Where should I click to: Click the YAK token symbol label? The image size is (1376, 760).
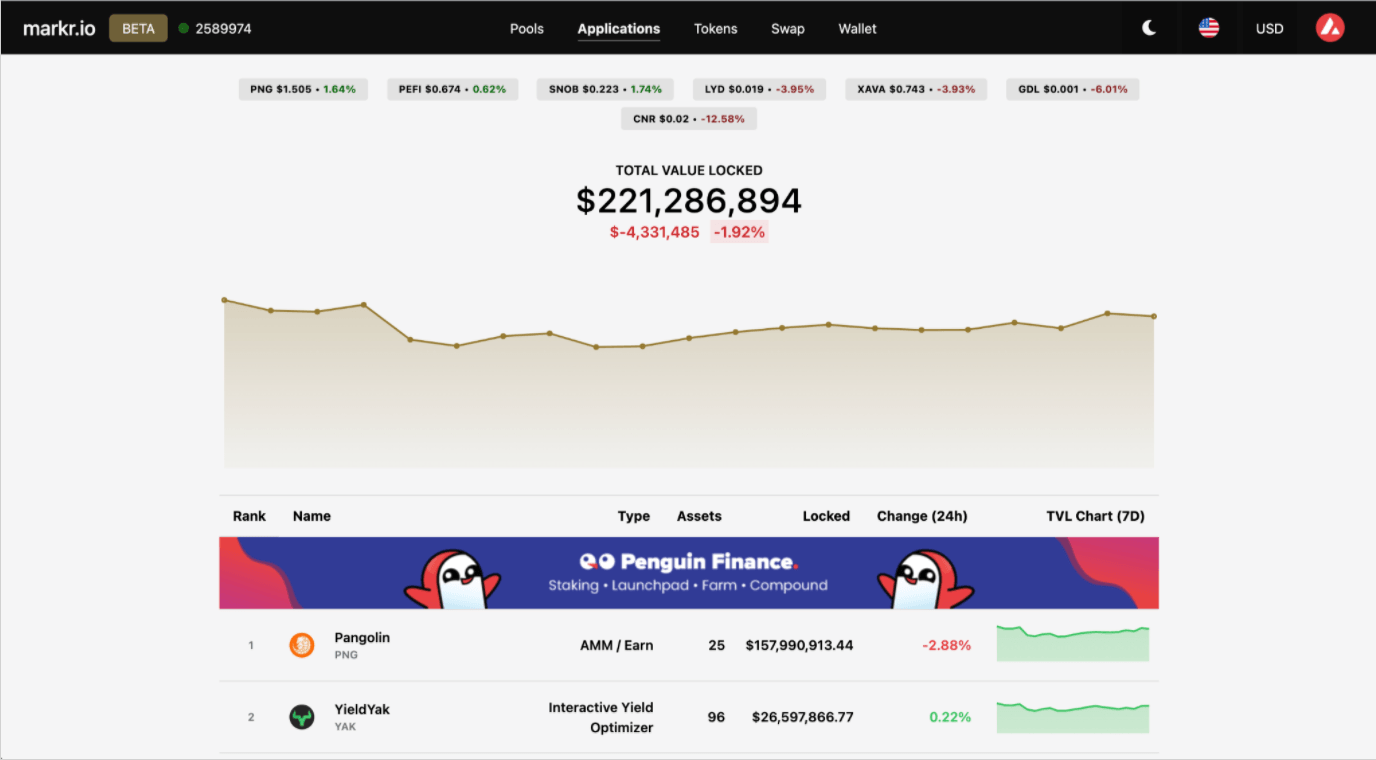coord(345,727)
